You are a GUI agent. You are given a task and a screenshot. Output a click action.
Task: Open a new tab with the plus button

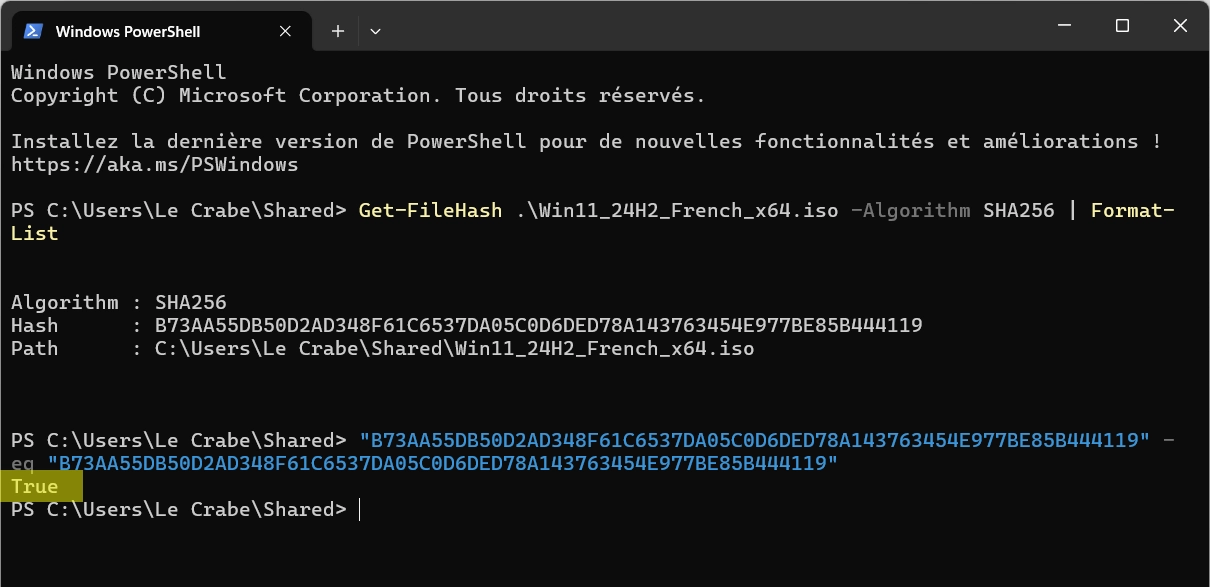click(338, 31)
